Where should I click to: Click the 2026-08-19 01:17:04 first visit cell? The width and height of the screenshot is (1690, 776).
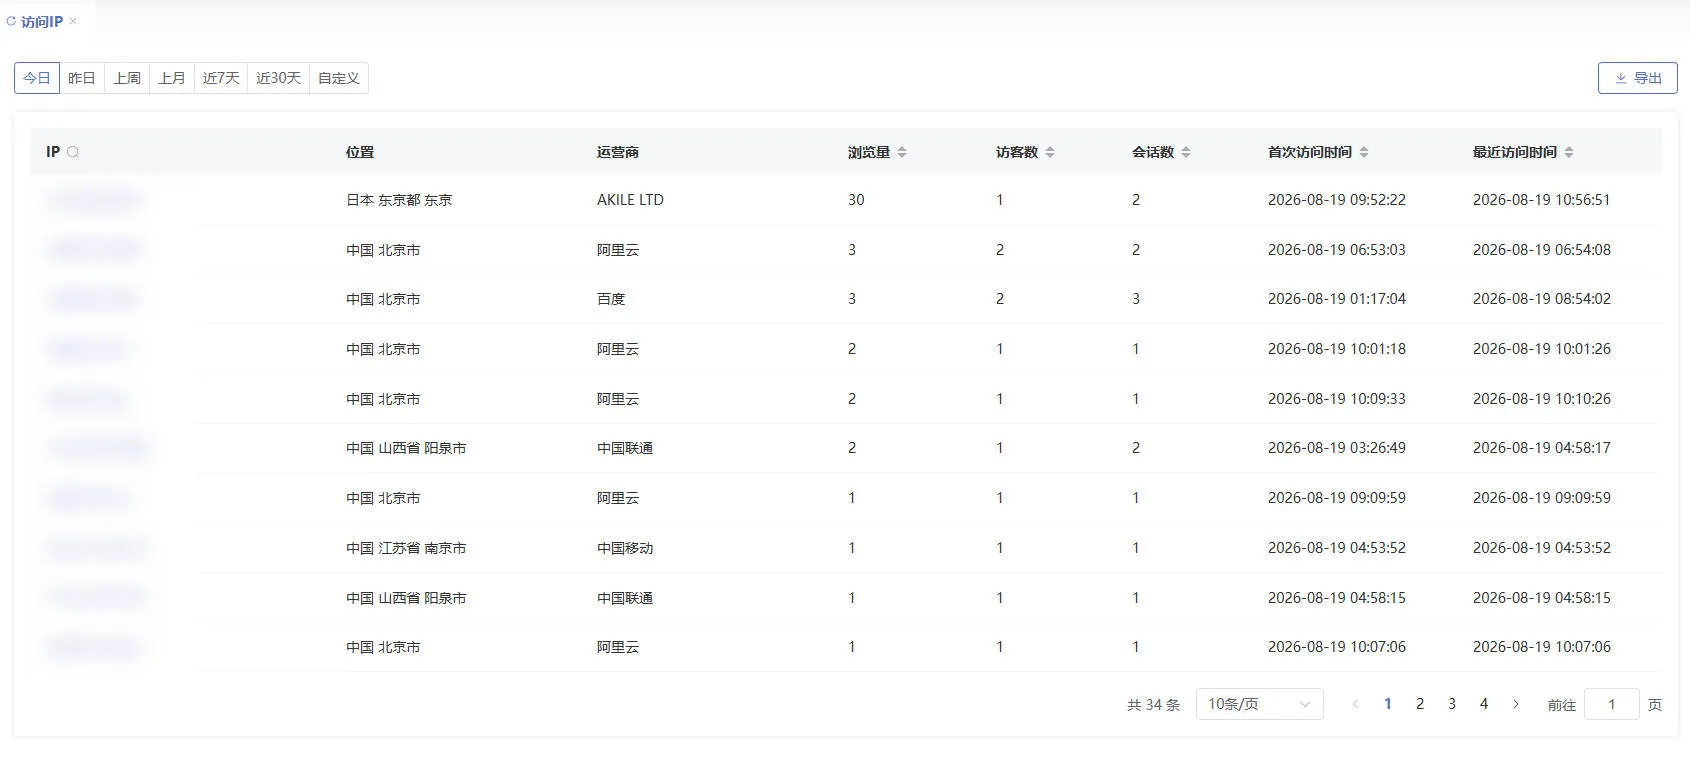[x=1337, y=299]
